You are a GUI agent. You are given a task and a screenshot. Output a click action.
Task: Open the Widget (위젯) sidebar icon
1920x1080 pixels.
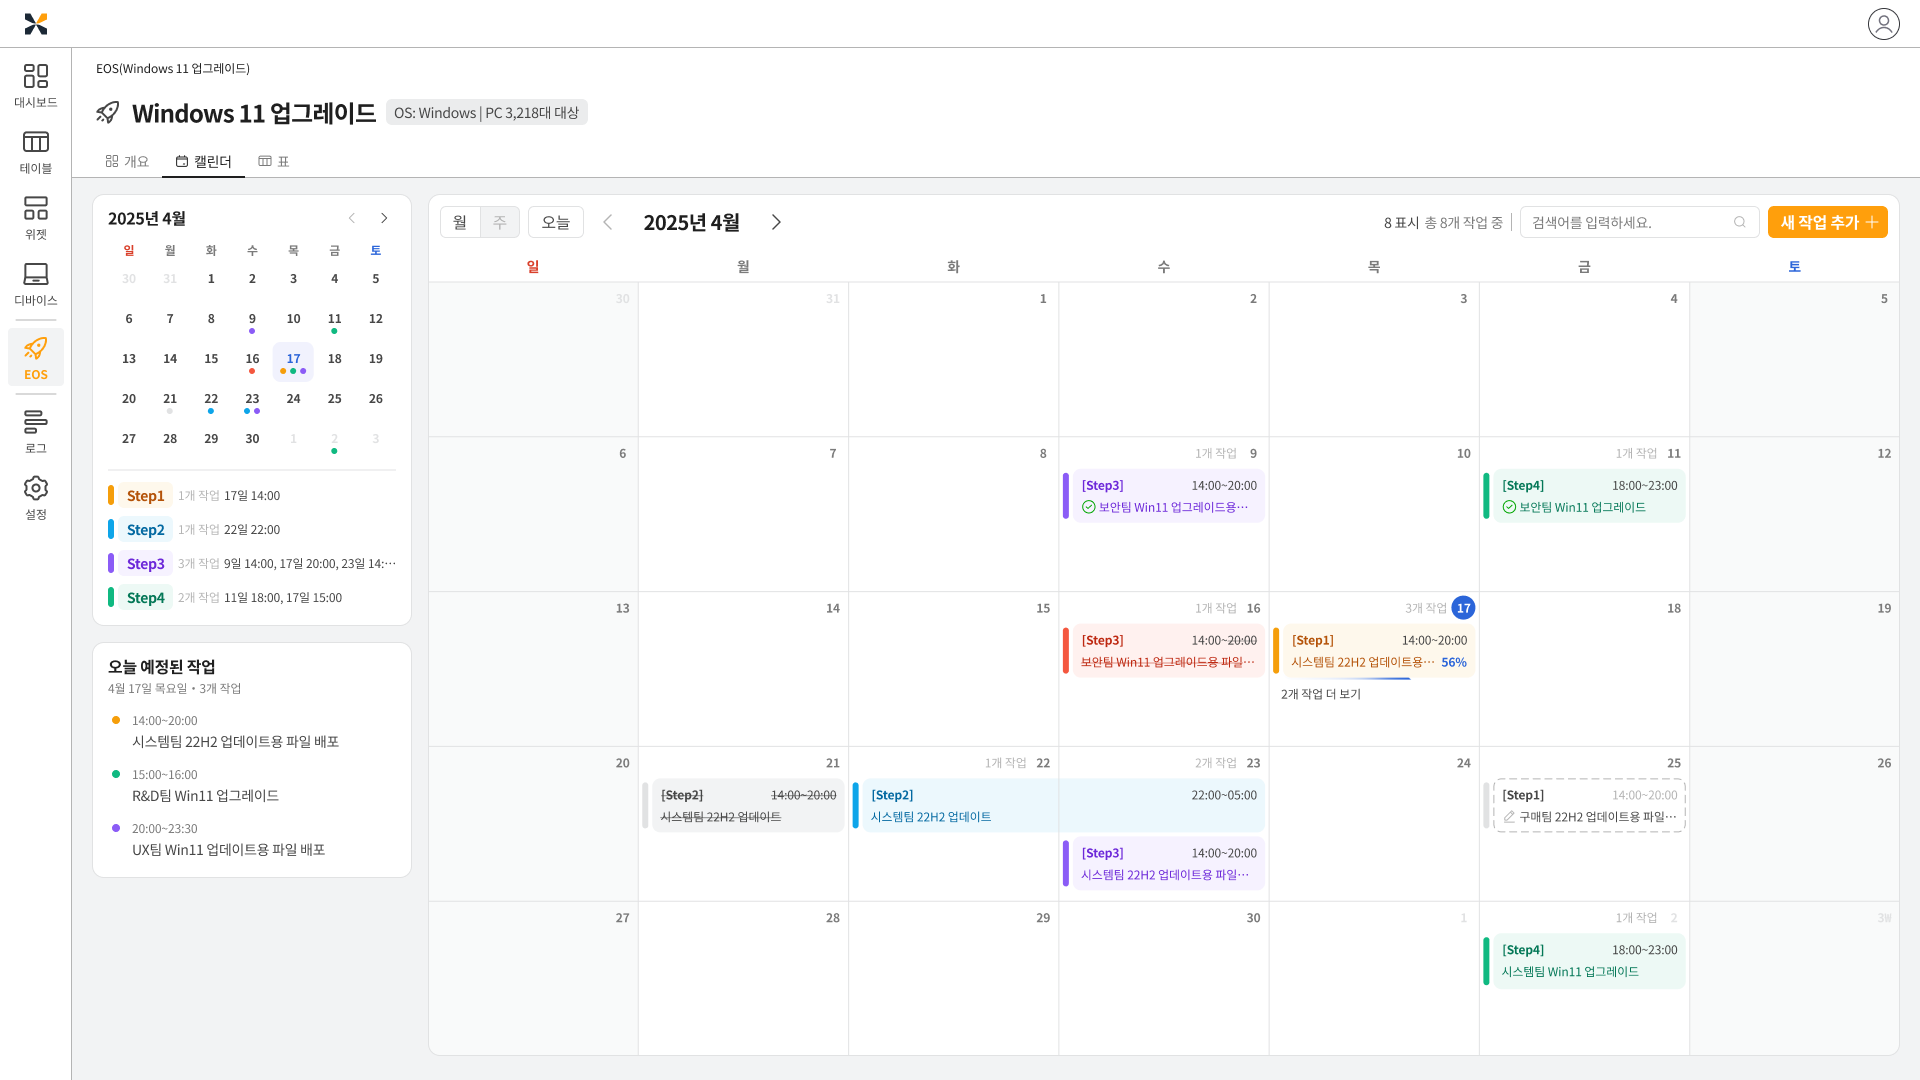36,218
